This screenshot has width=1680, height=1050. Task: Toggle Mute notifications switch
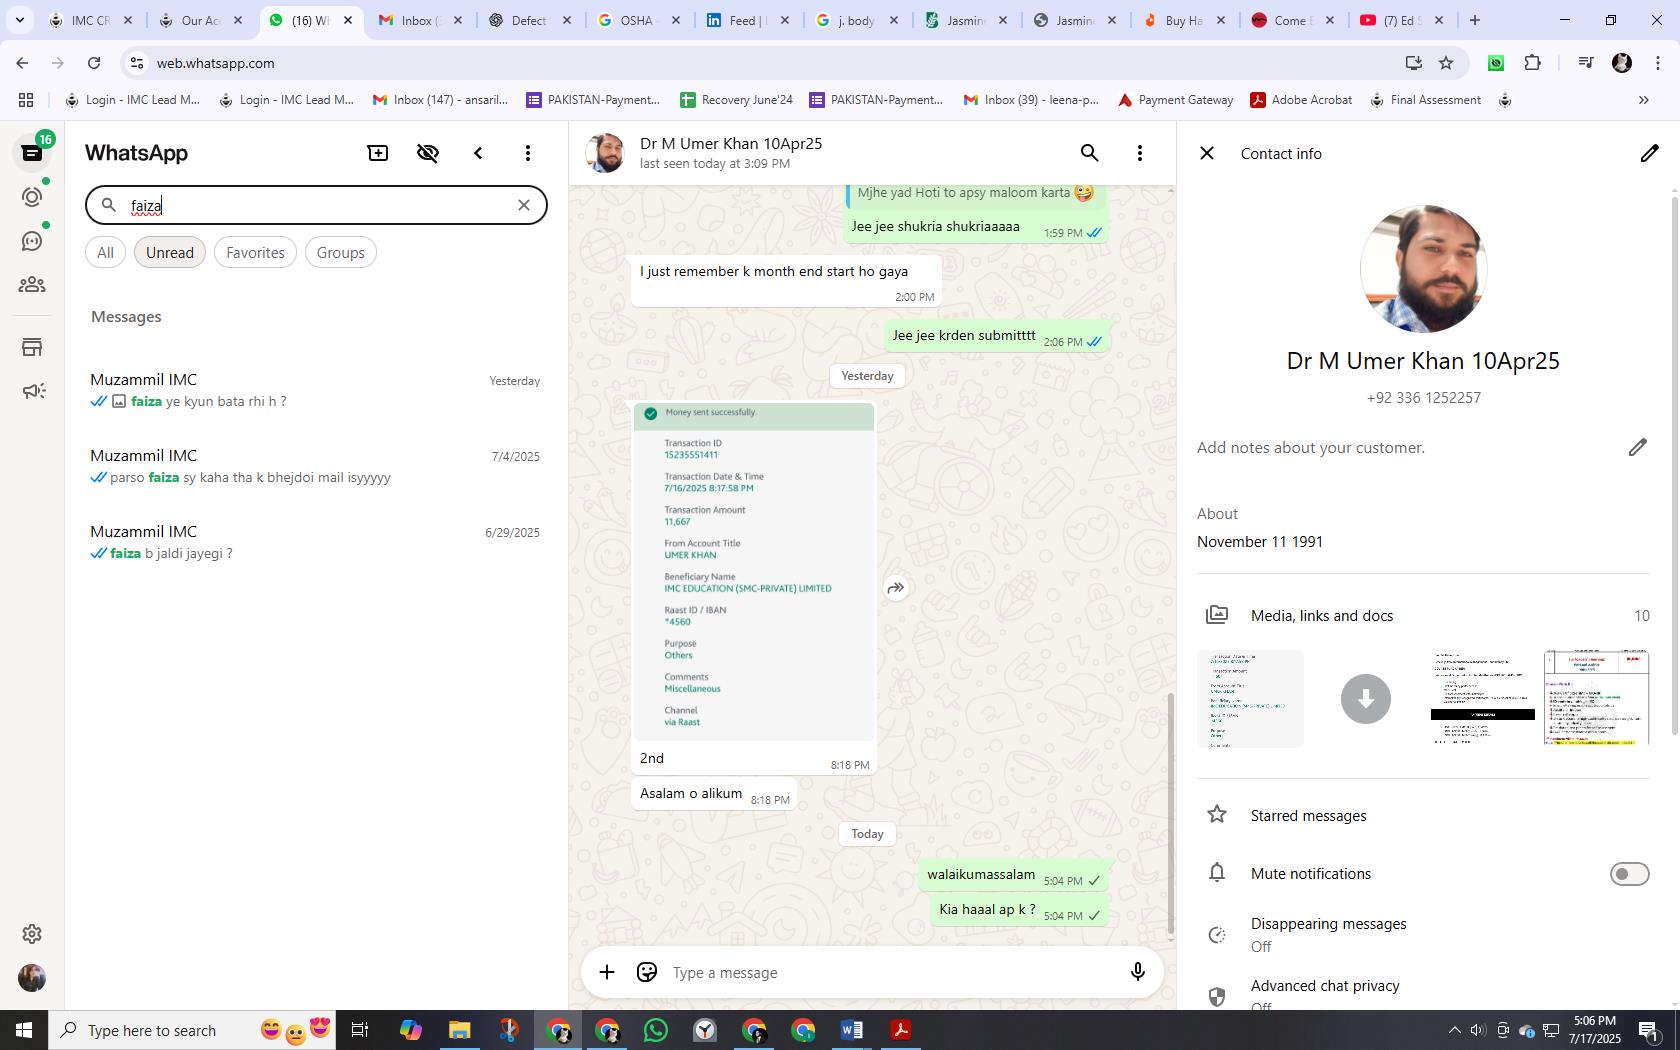pyautogui.click(x=1629, y=874)
